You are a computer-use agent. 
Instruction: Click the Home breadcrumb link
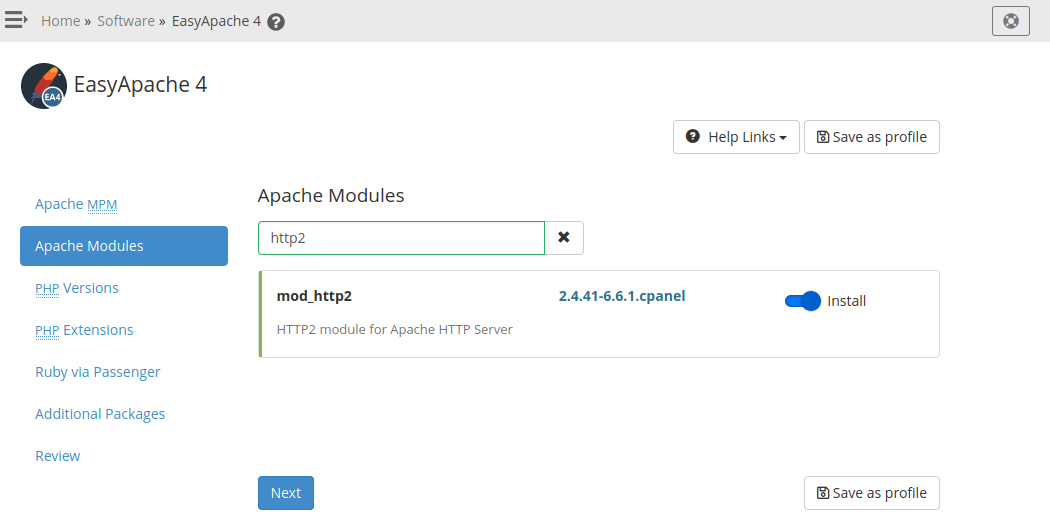pyautogui.click(x=60, y=21)
